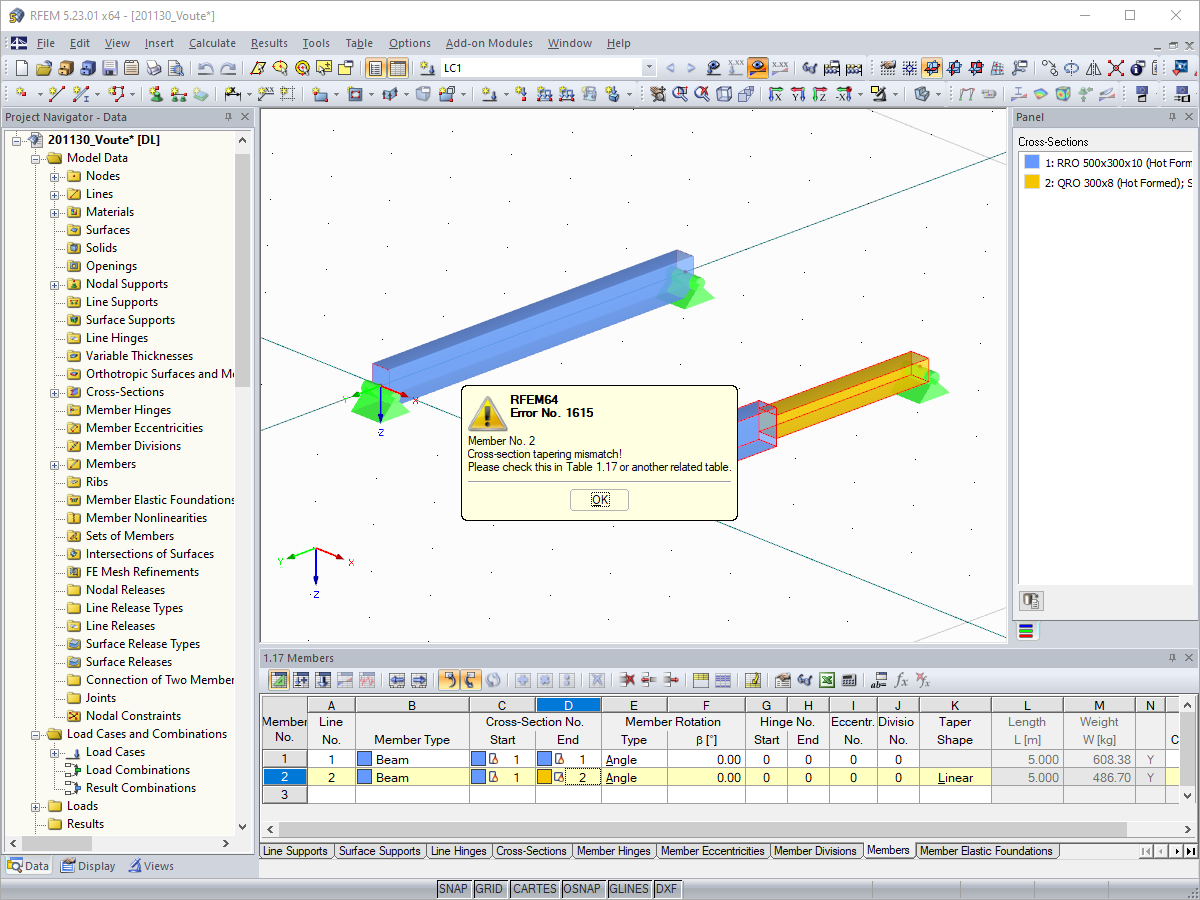
Task: Click the isometric wireframe view cube icon
Action: [724, 93]
